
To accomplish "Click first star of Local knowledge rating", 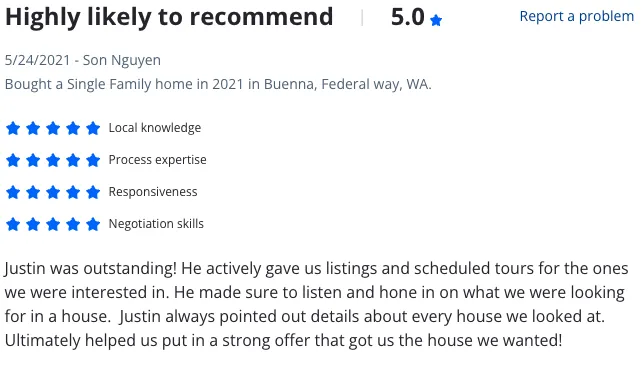I will pyautogui.click(x=13, y=128).
